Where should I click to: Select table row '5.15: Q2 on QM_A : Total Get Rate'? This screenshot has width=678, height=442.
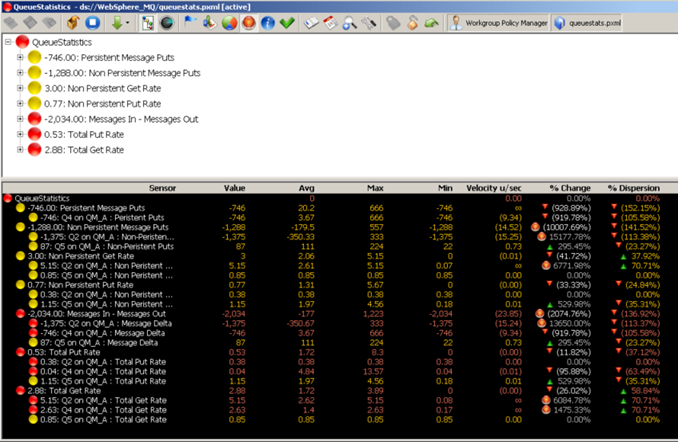pos(339,400)
